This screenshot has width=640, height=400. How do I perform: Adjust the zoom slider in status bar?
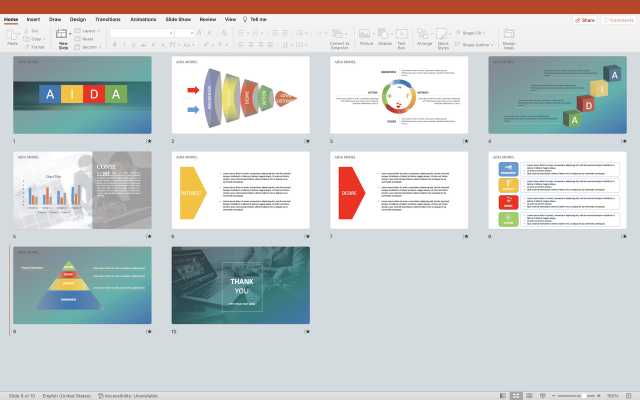pos(580,396)
